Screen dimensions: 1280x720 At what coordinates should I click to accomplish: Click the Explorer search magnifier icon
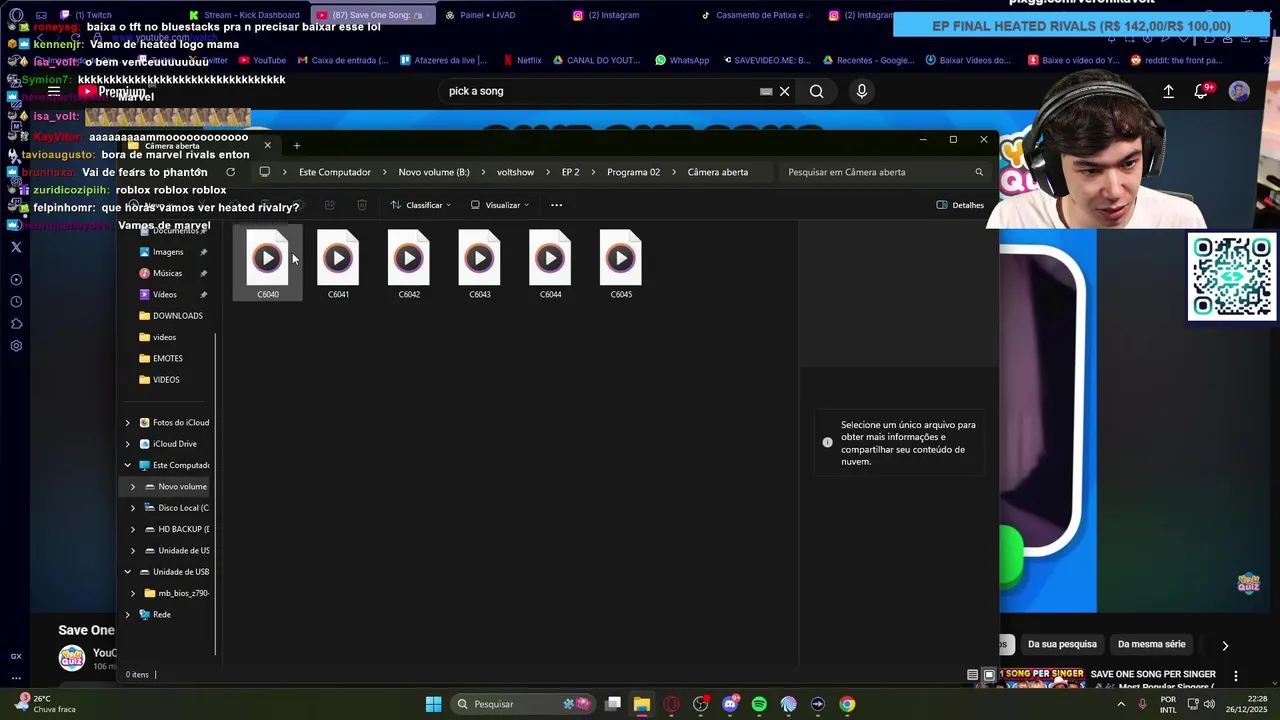(979, 172)
